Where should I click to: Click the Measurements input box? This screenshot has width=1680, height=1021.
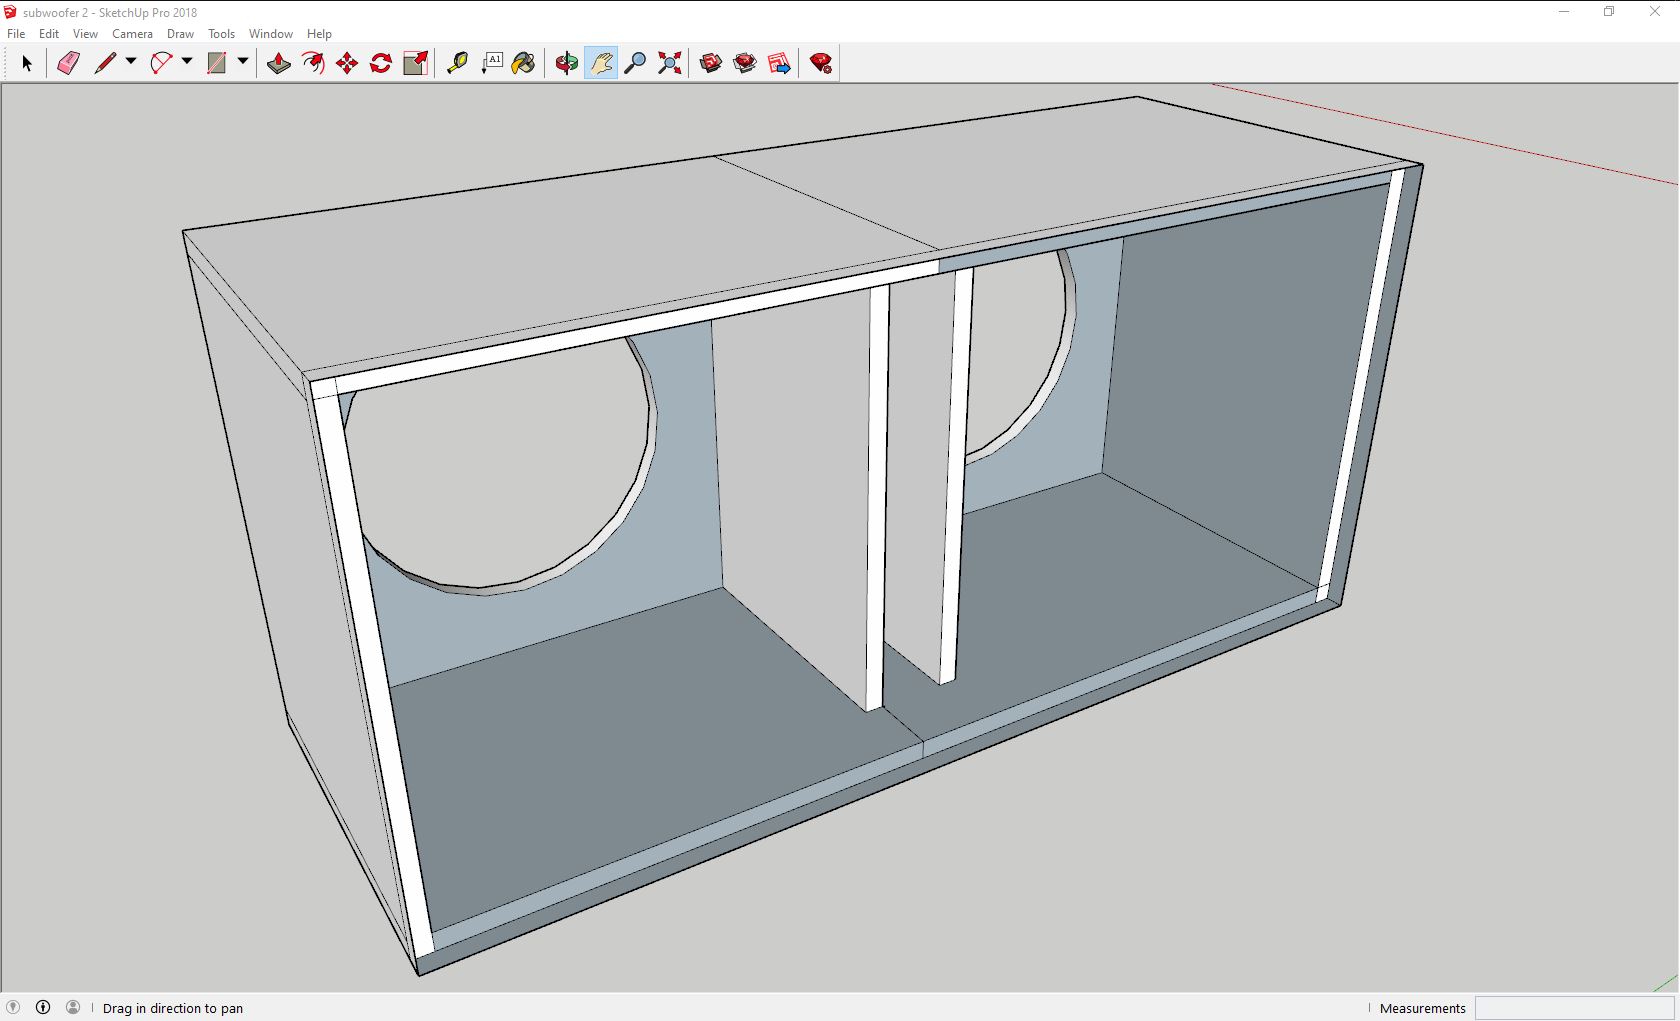click(x=1573, y=1008)
